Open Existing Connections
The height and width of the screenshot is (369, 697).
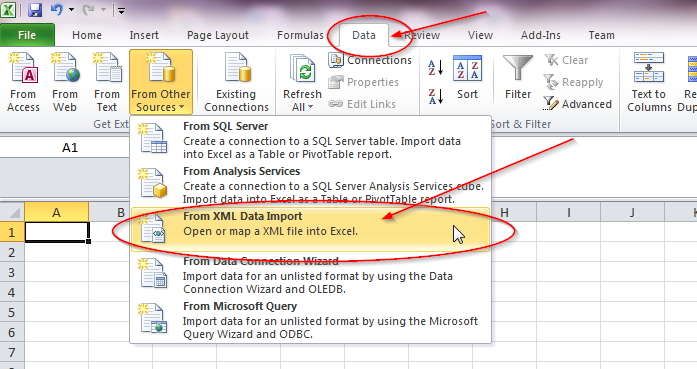[236, 82]
